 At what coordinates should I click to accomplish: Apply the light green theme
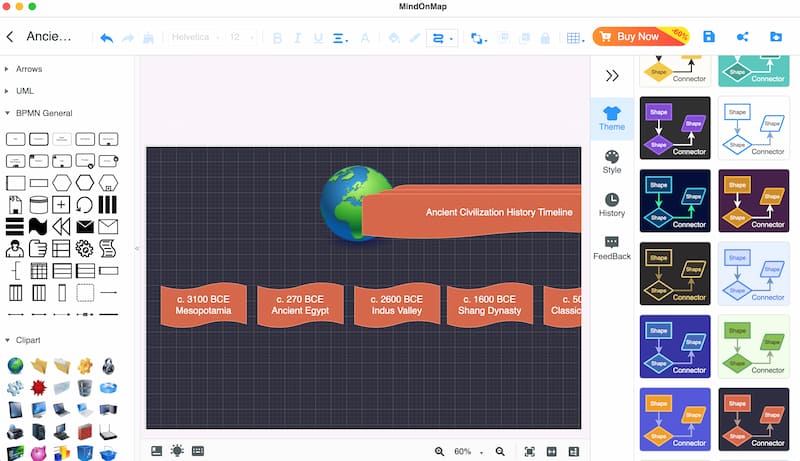[754, 347]
